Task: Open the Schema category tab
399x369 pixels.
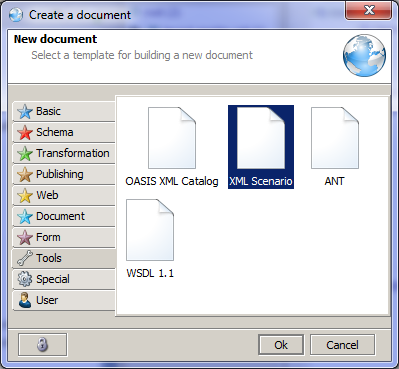Action: [x=64, y=132]
